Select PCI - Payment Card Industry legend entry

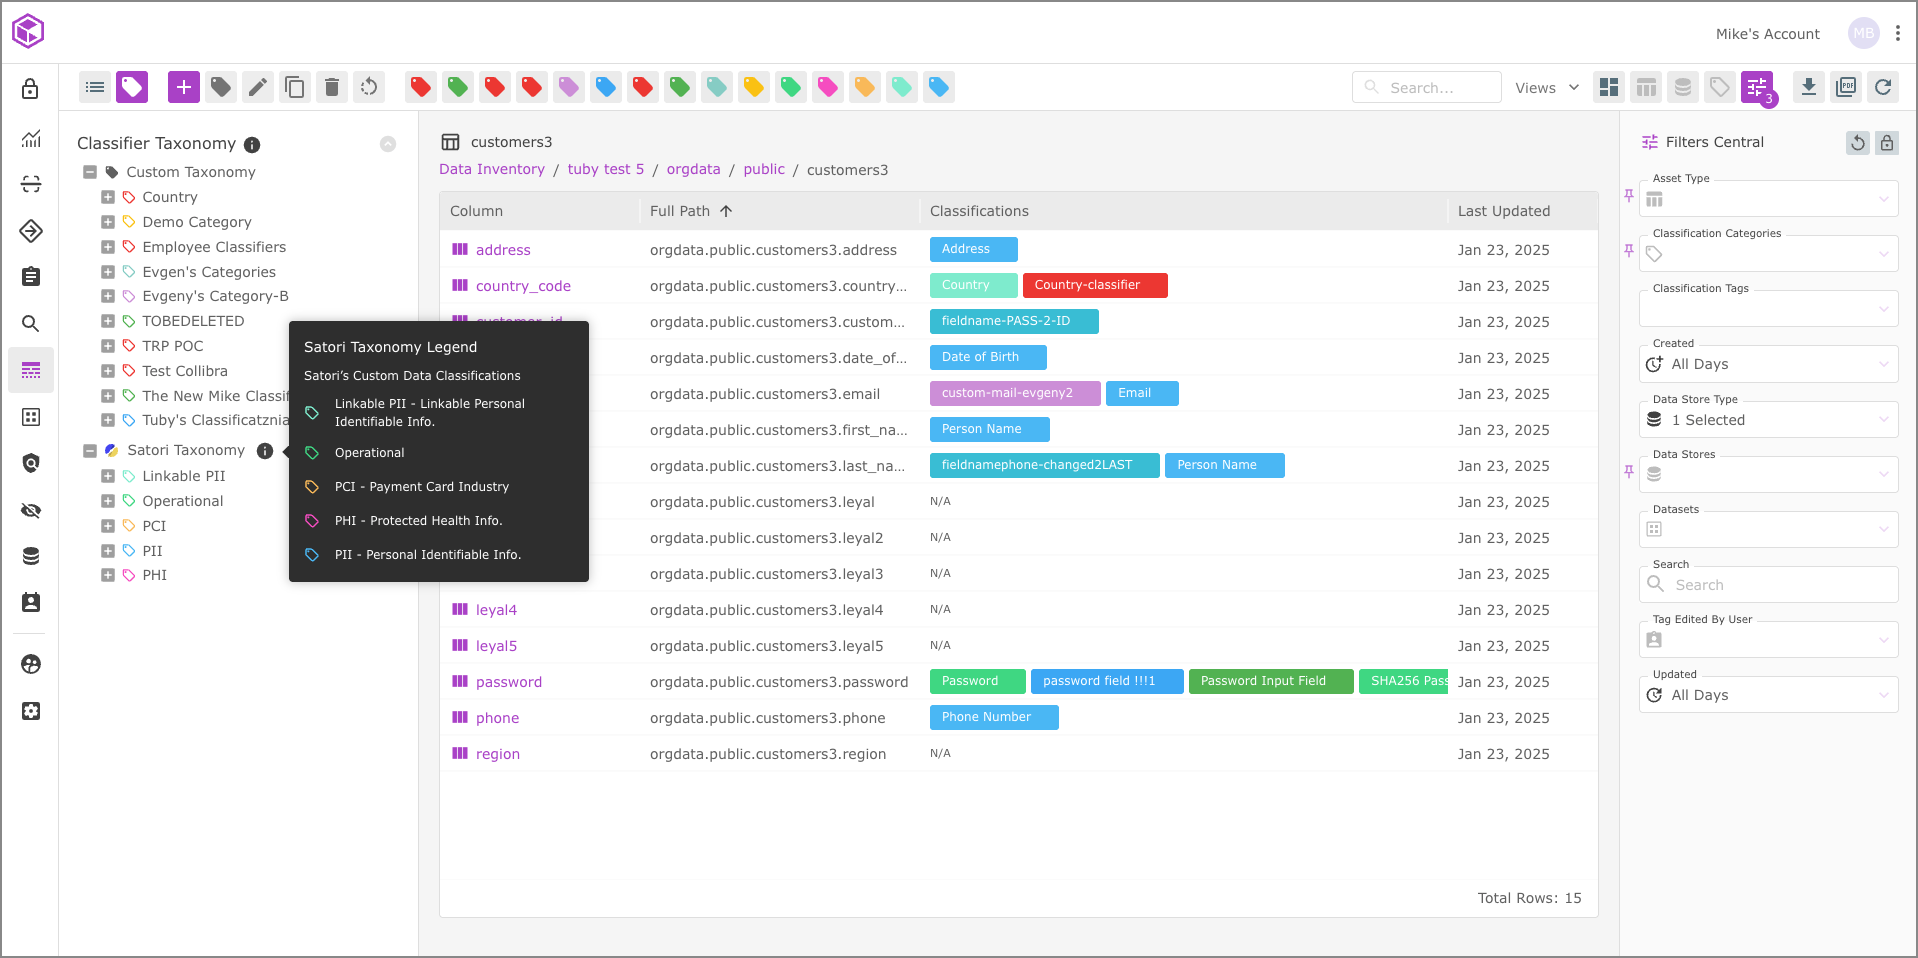coord(421,487)
